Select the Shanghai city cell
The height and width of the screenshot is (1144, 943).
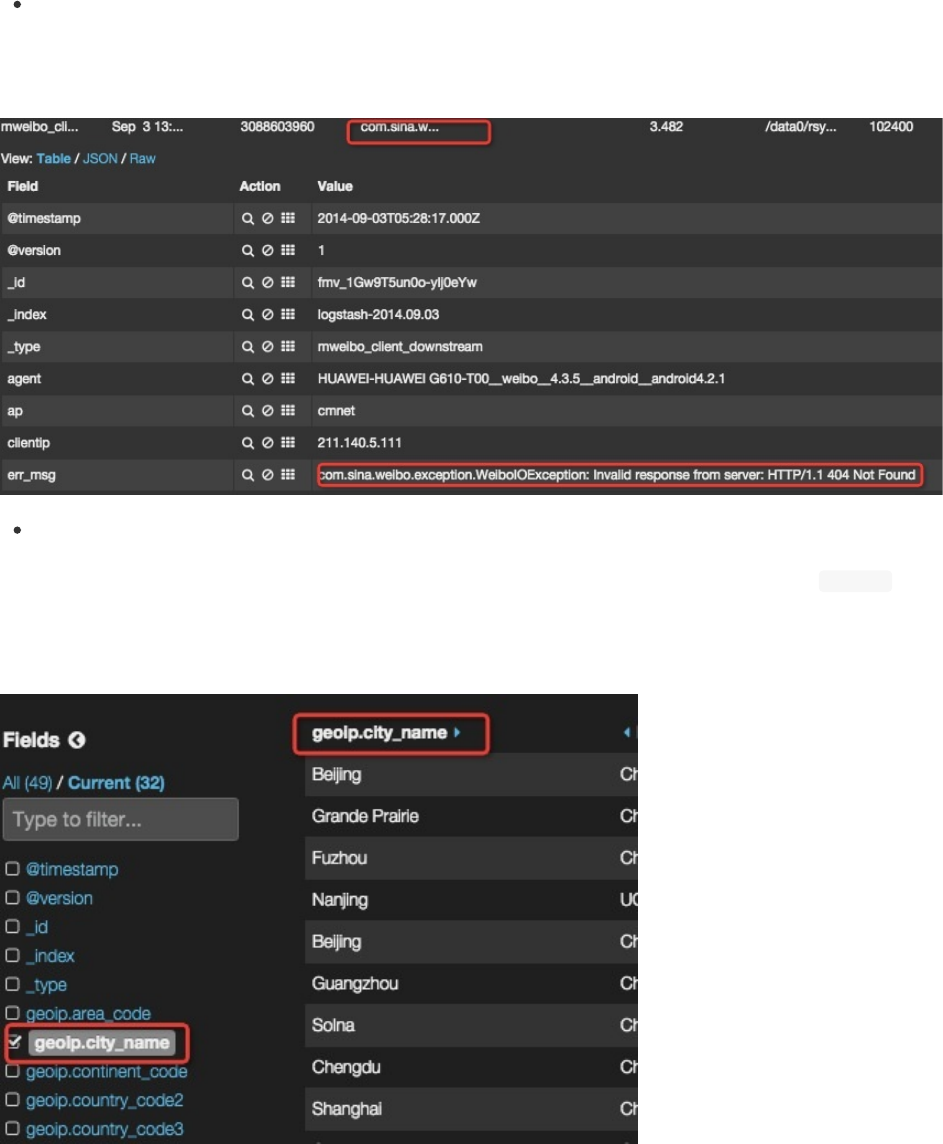[x=346, y=1109]
